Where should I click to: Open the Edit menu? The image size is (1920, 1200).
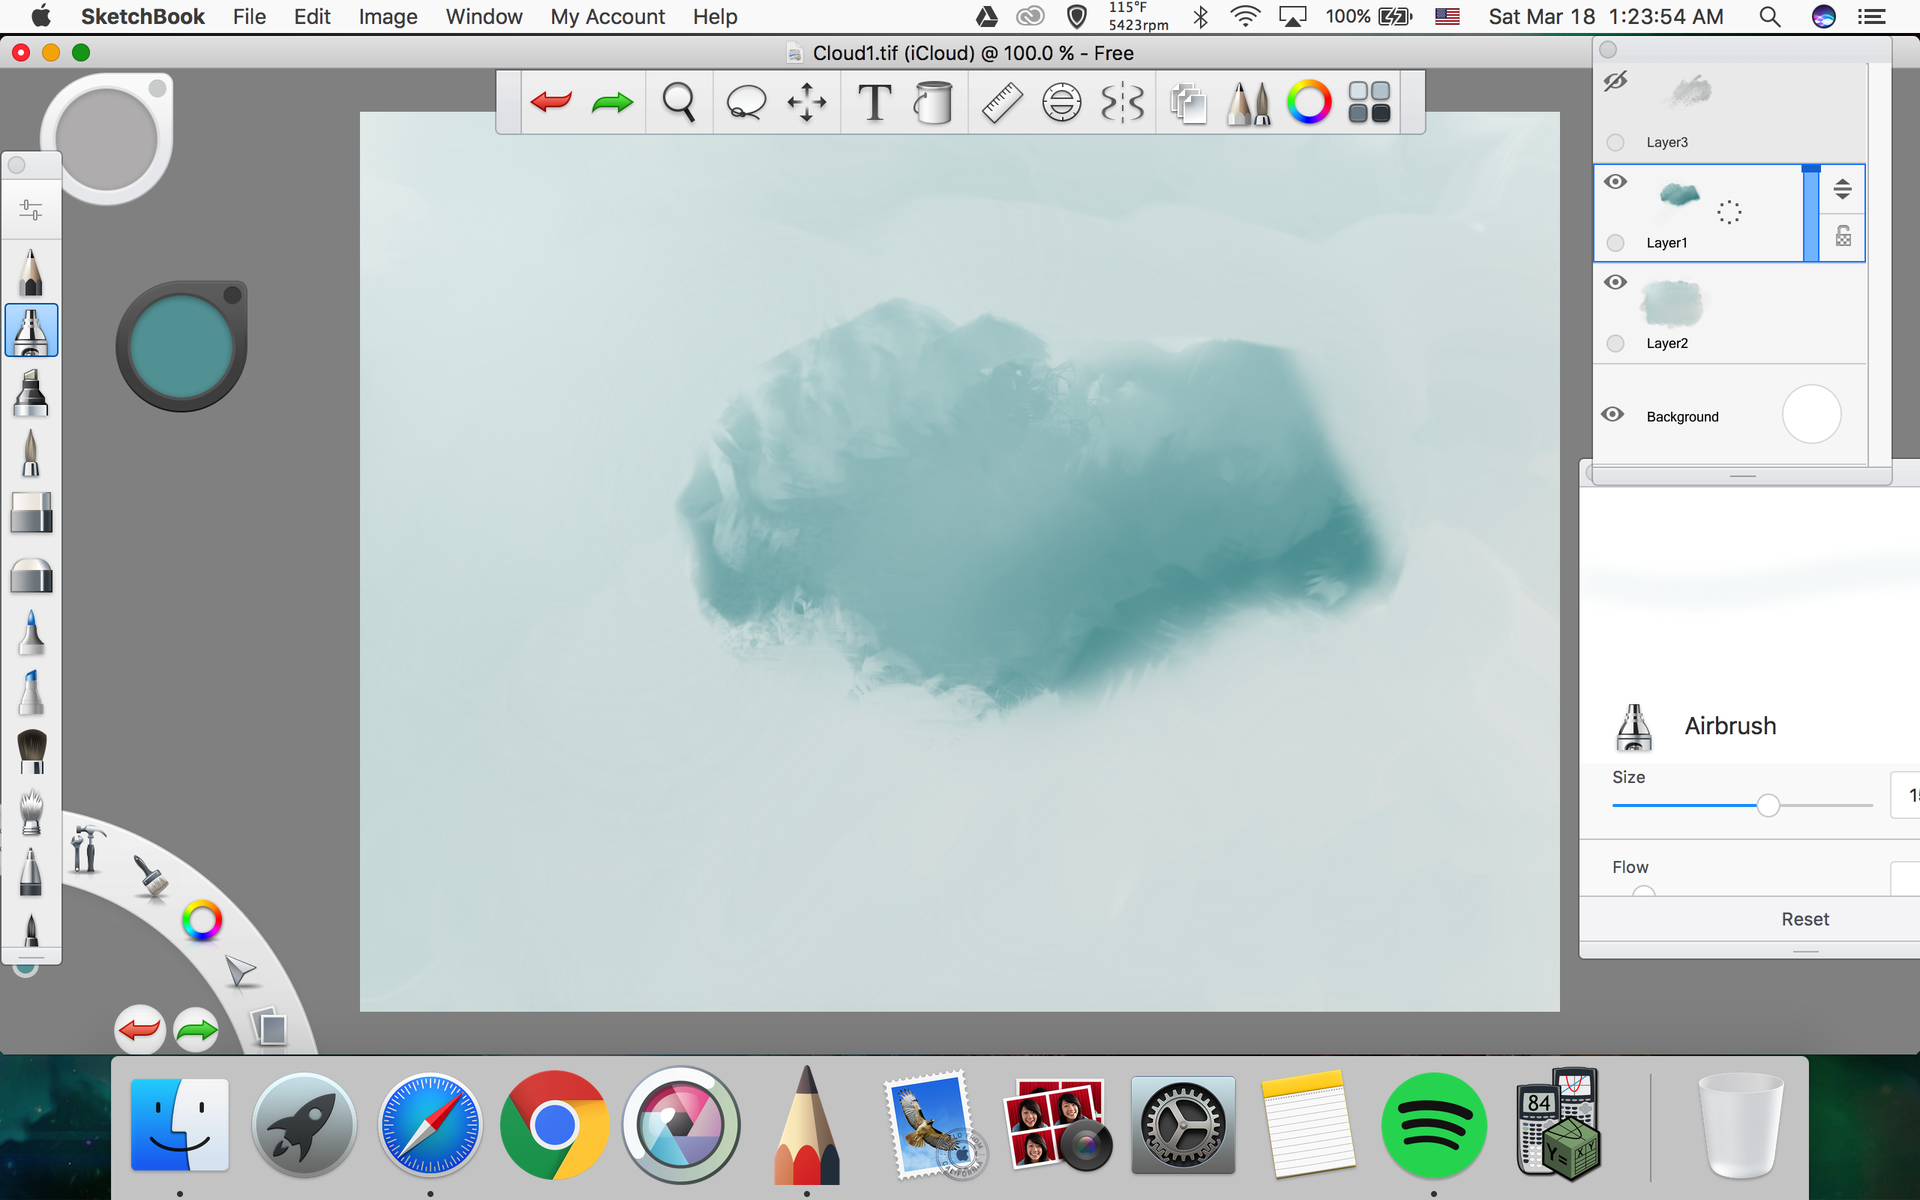312,17
